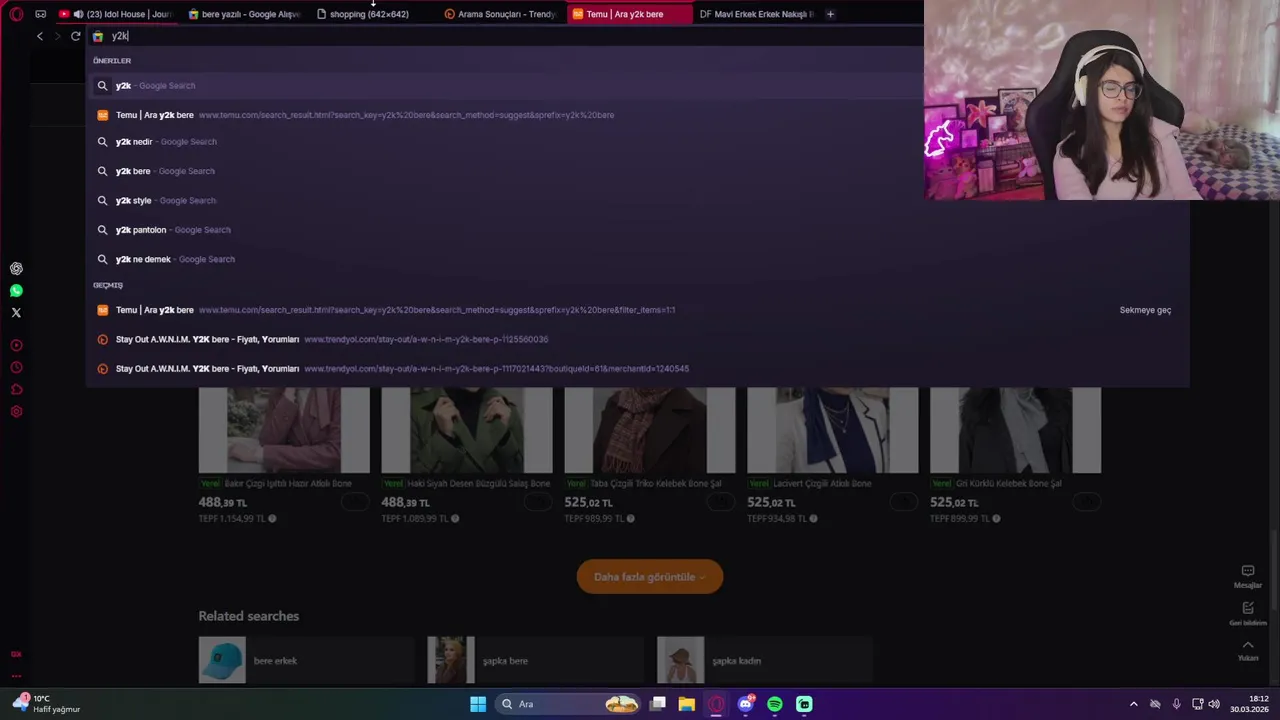Open the info icon next to TEPF 934,98 TL

point(813,519)
